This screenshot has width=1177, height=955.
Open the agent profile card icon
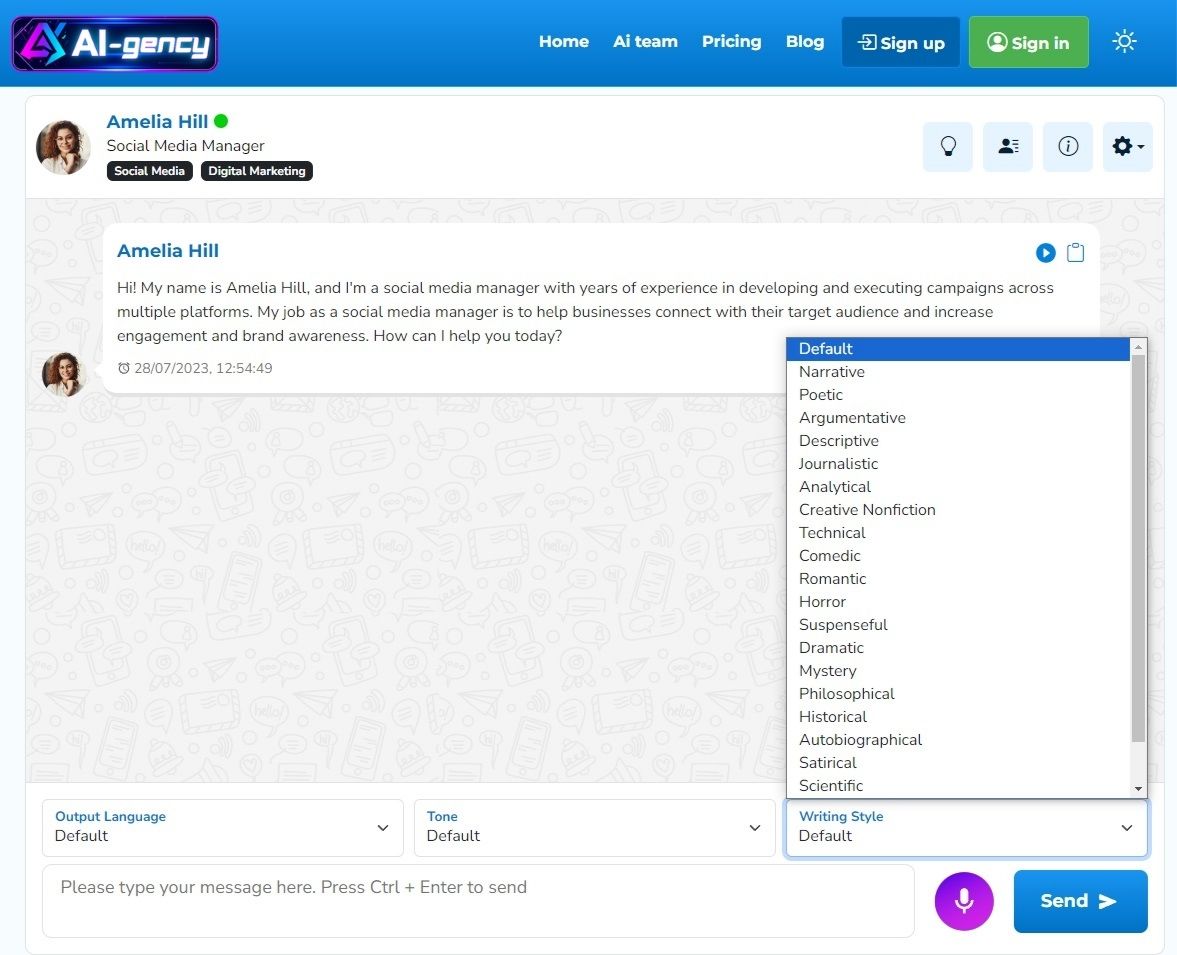1007,147
